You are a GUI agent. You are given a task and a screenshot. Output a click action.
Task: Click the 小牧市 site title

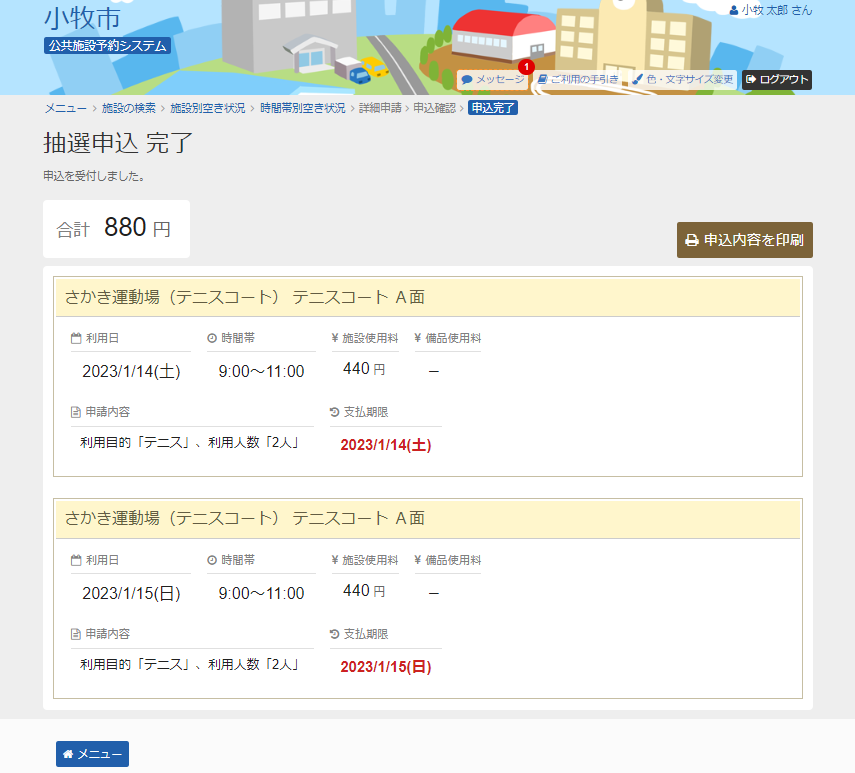pyautogui.click(x=80, y=17)
